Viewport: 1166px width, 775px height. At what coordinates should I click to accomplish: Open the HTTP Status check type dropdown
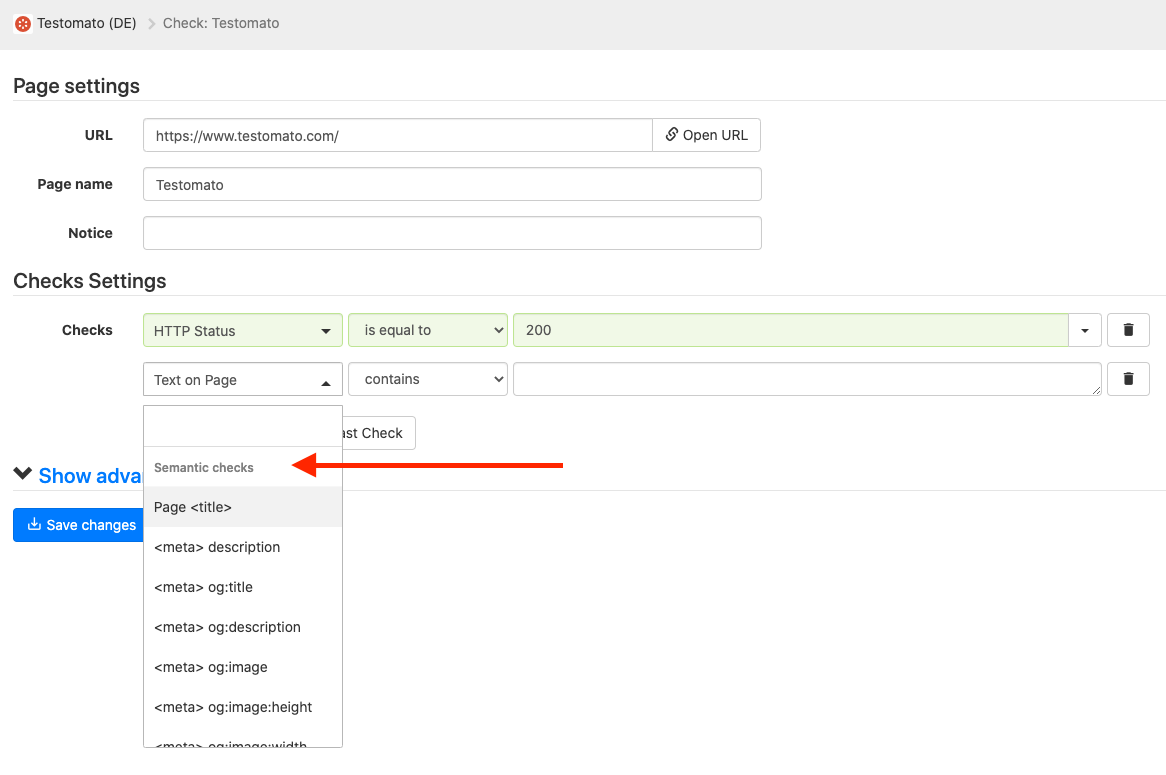pyautogui.click(x=242, y=330)
